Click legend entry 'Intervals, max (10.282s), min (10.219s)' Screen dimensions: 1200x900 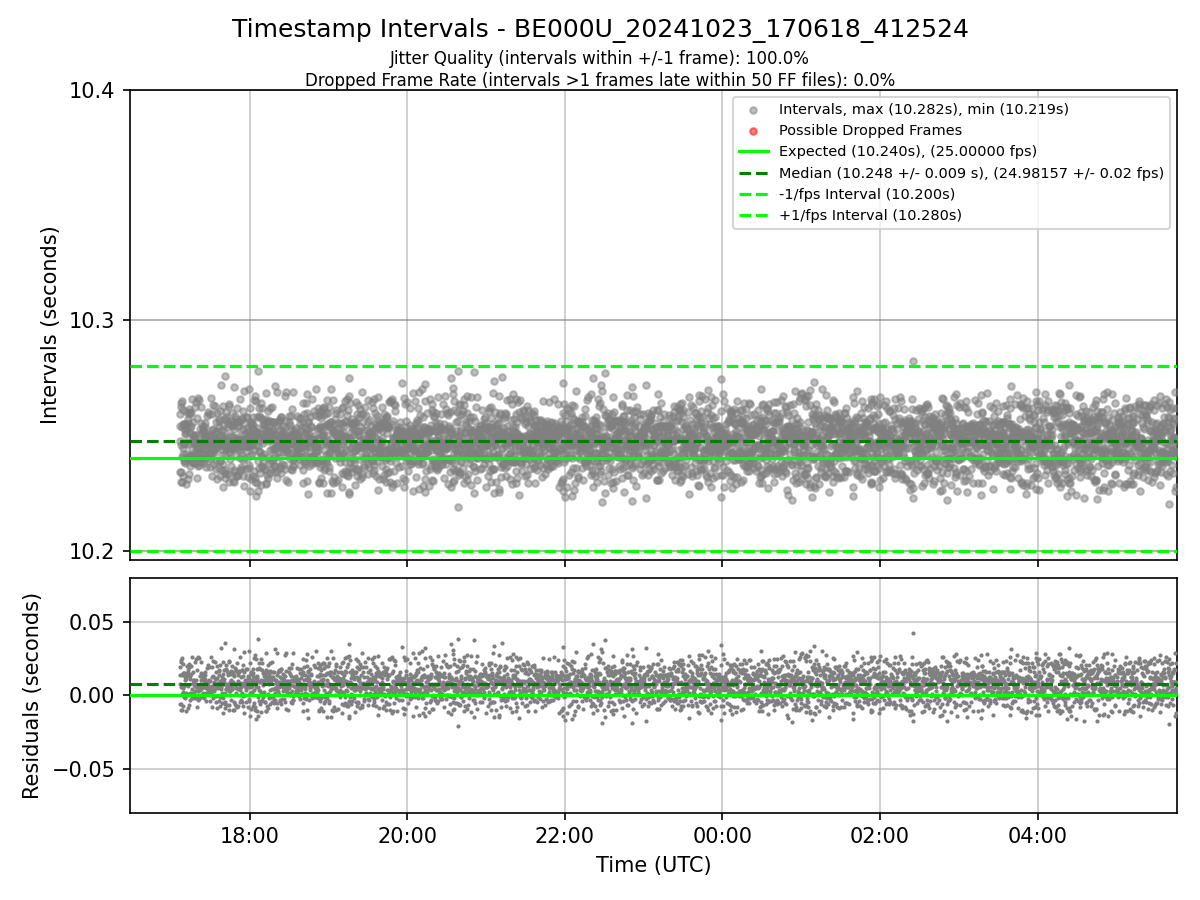(923, 109)
